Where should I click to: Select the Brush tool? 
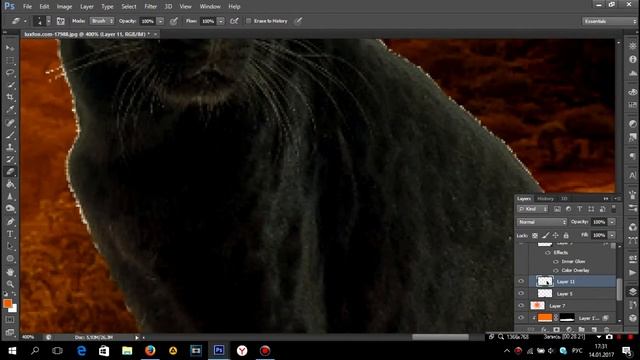(x=10, y=135)
